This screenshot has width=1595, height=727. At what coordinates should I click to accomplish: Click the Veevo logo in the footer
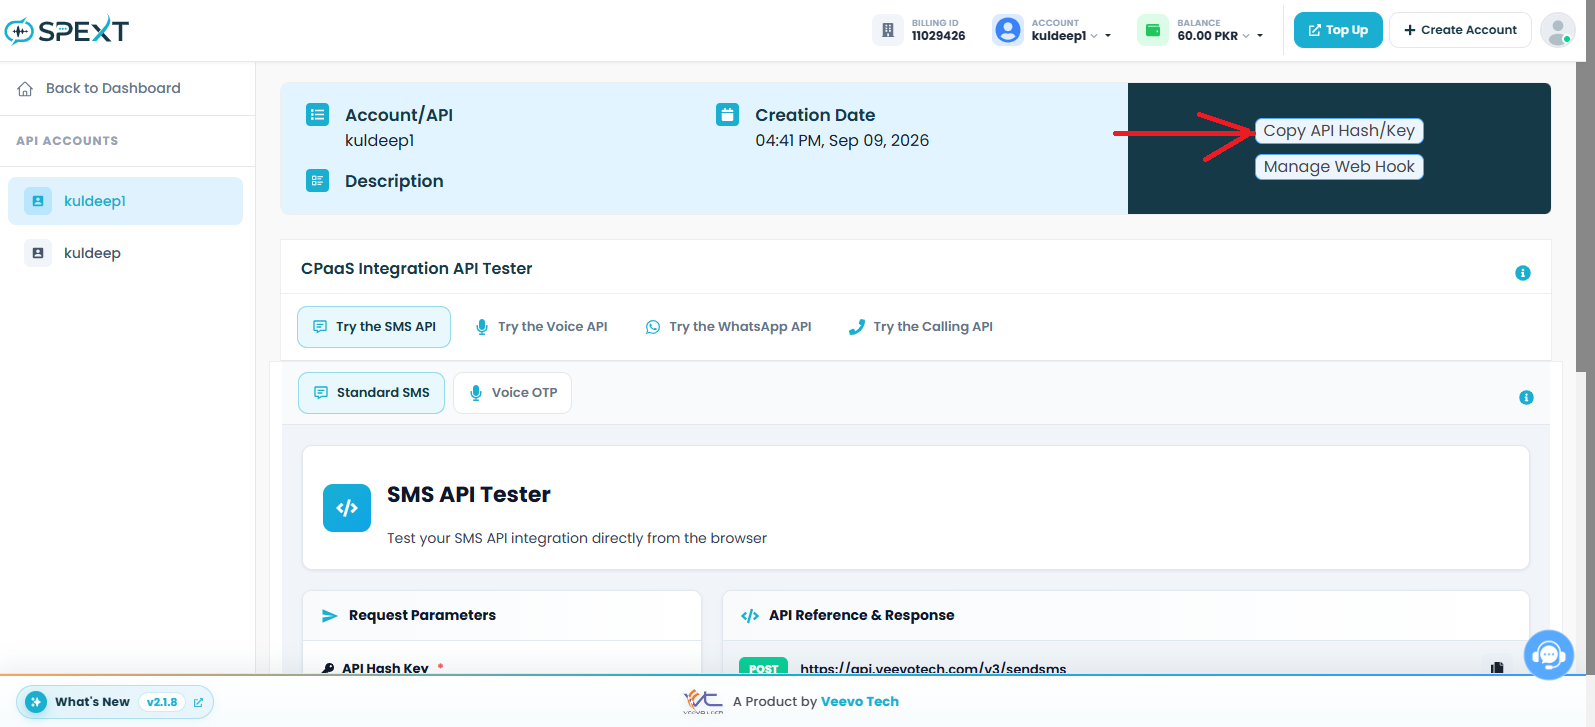[703, 701]
